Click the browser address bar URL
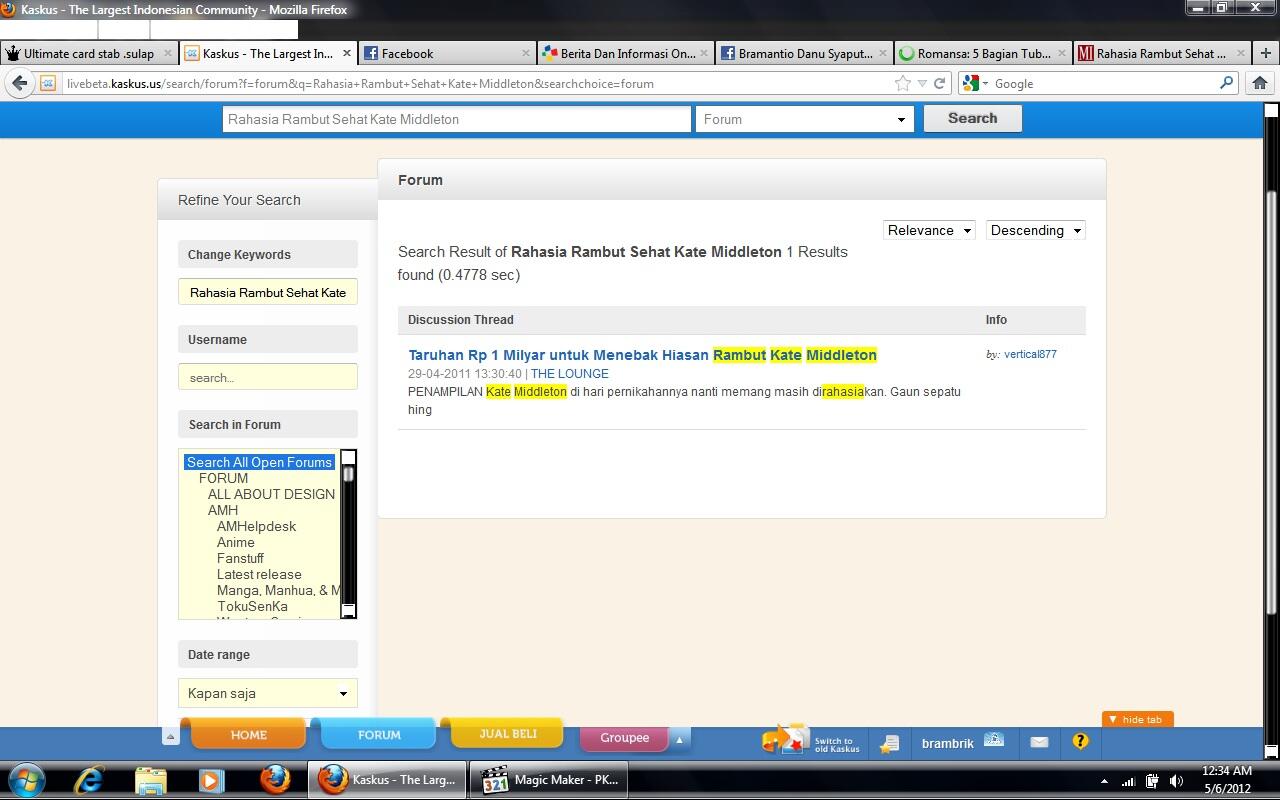Screen dimensions: 1280x800 coord(474,83)
